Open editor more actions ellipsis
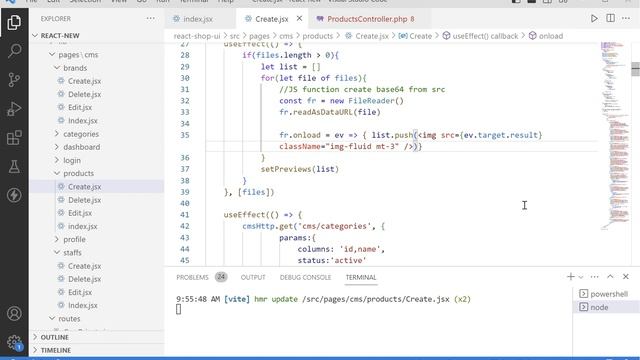 [x=626, y=19]
